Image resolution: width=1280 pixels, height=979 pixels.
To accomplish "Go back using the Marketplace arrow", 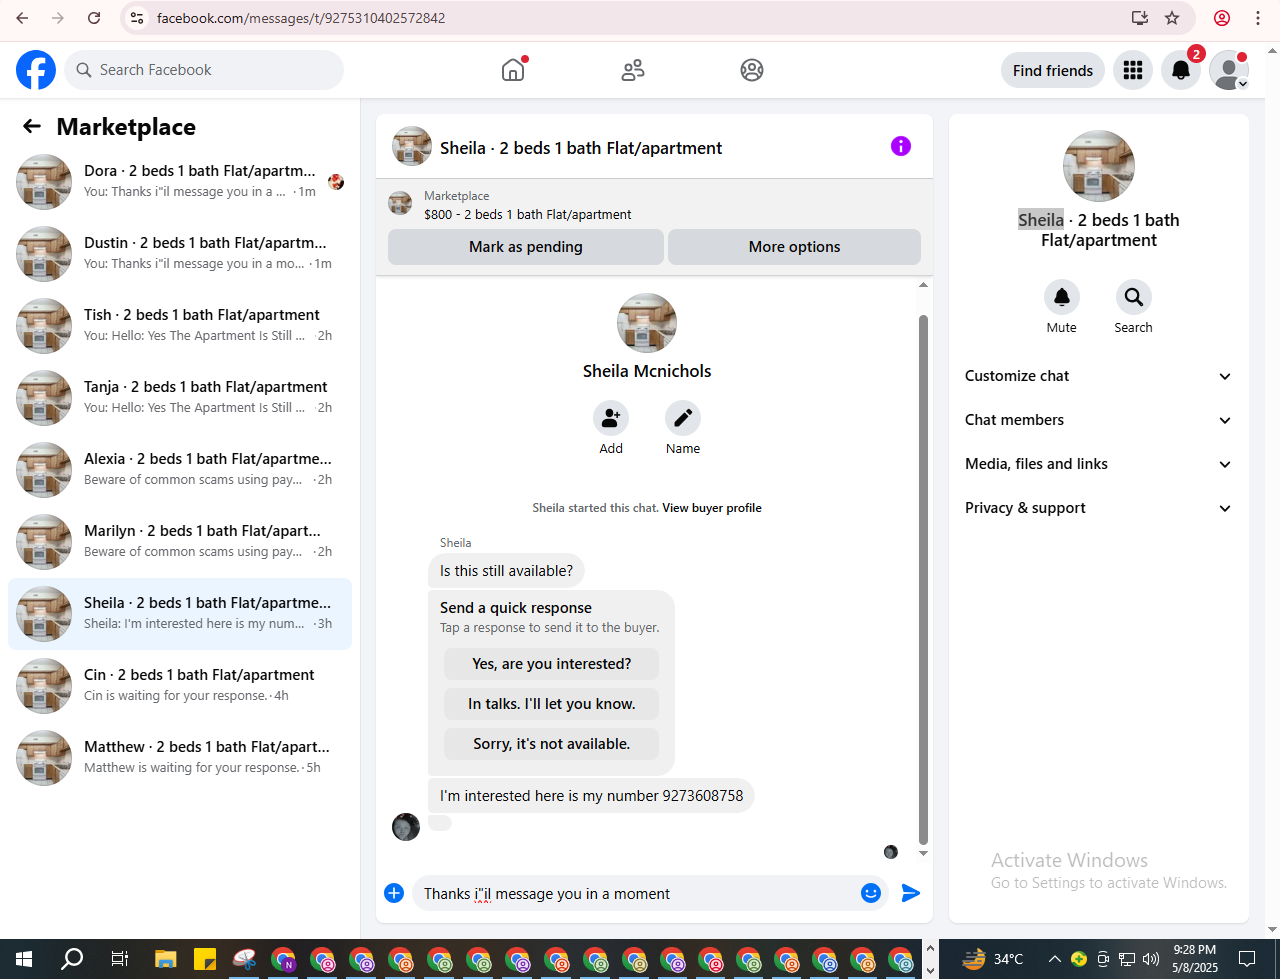I will [x=32, y=126].
